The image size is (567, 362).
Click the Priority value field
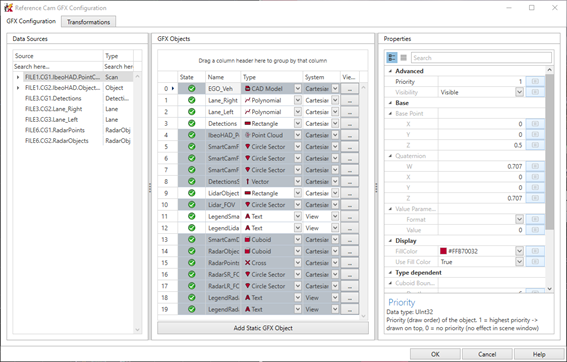(481, 82)
